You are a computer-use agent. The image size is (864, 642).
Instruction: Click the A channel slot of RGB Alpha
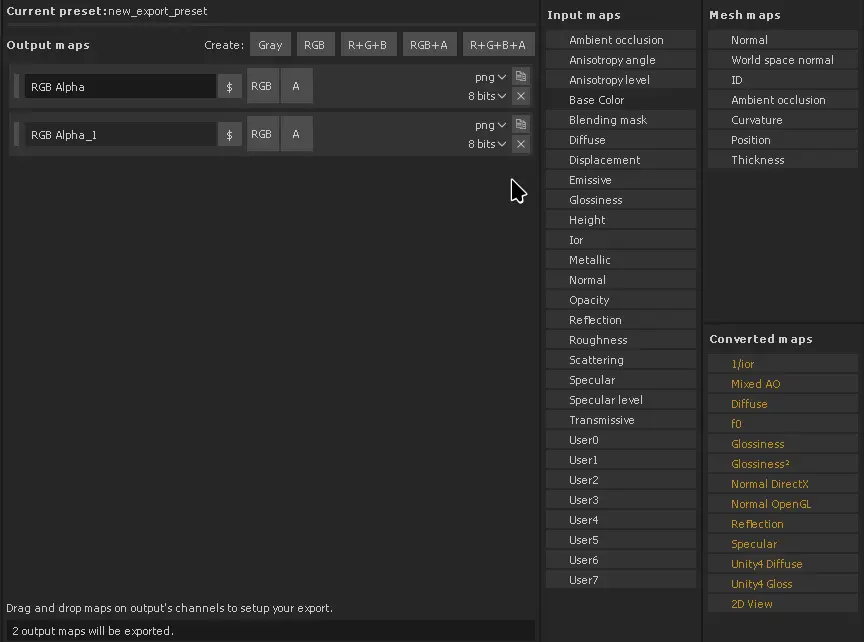tap(296, 86)
